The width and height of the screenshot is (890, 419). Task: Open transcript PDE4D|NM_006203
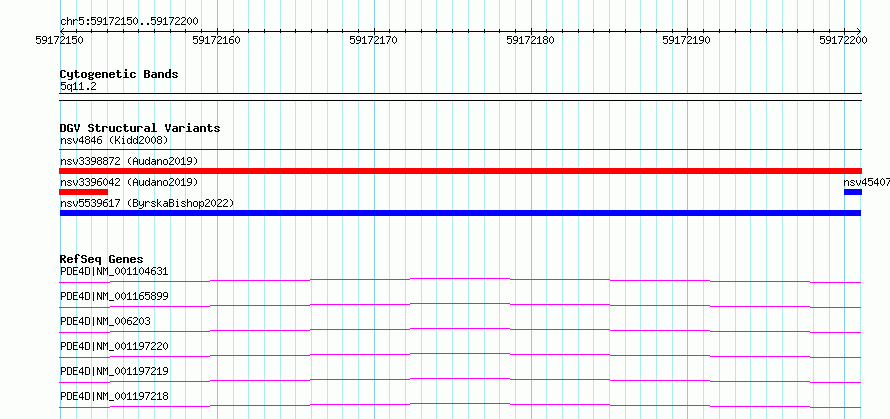105,321
